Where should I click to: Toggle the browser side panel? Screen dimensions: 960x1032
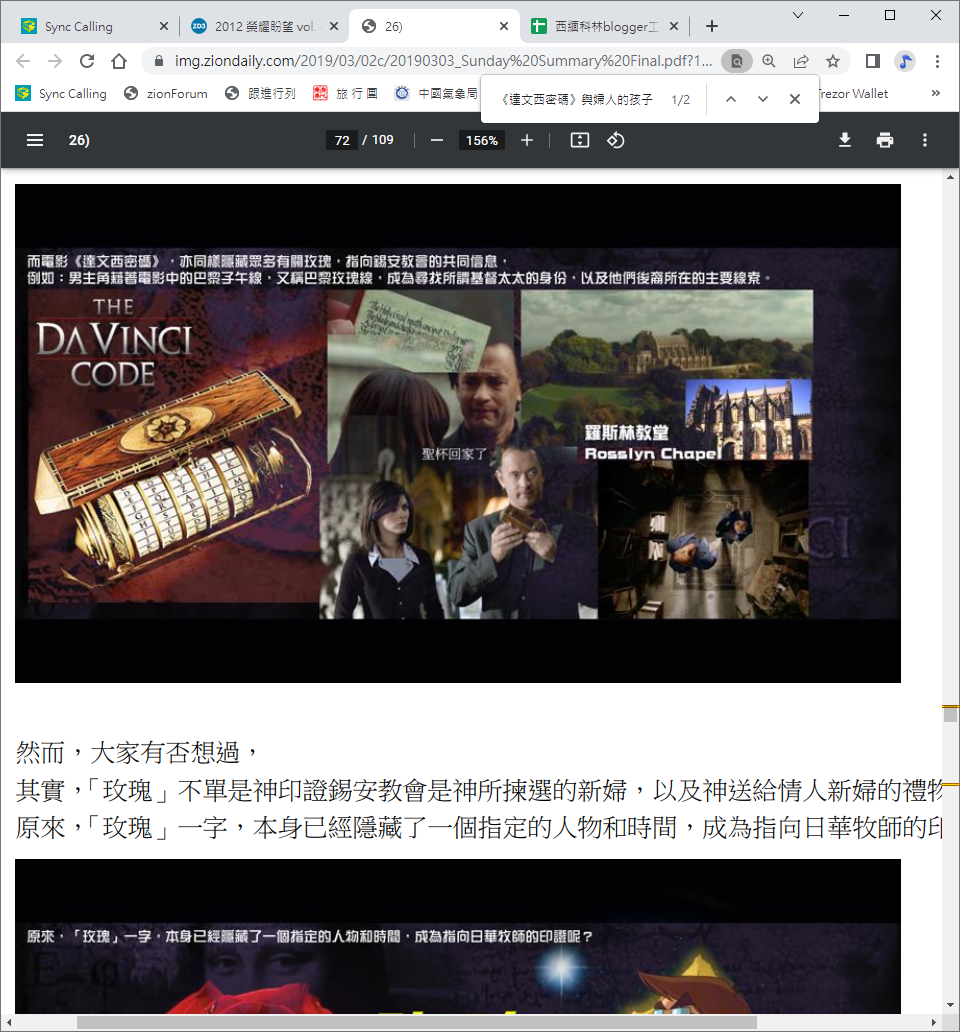[872, 61]
